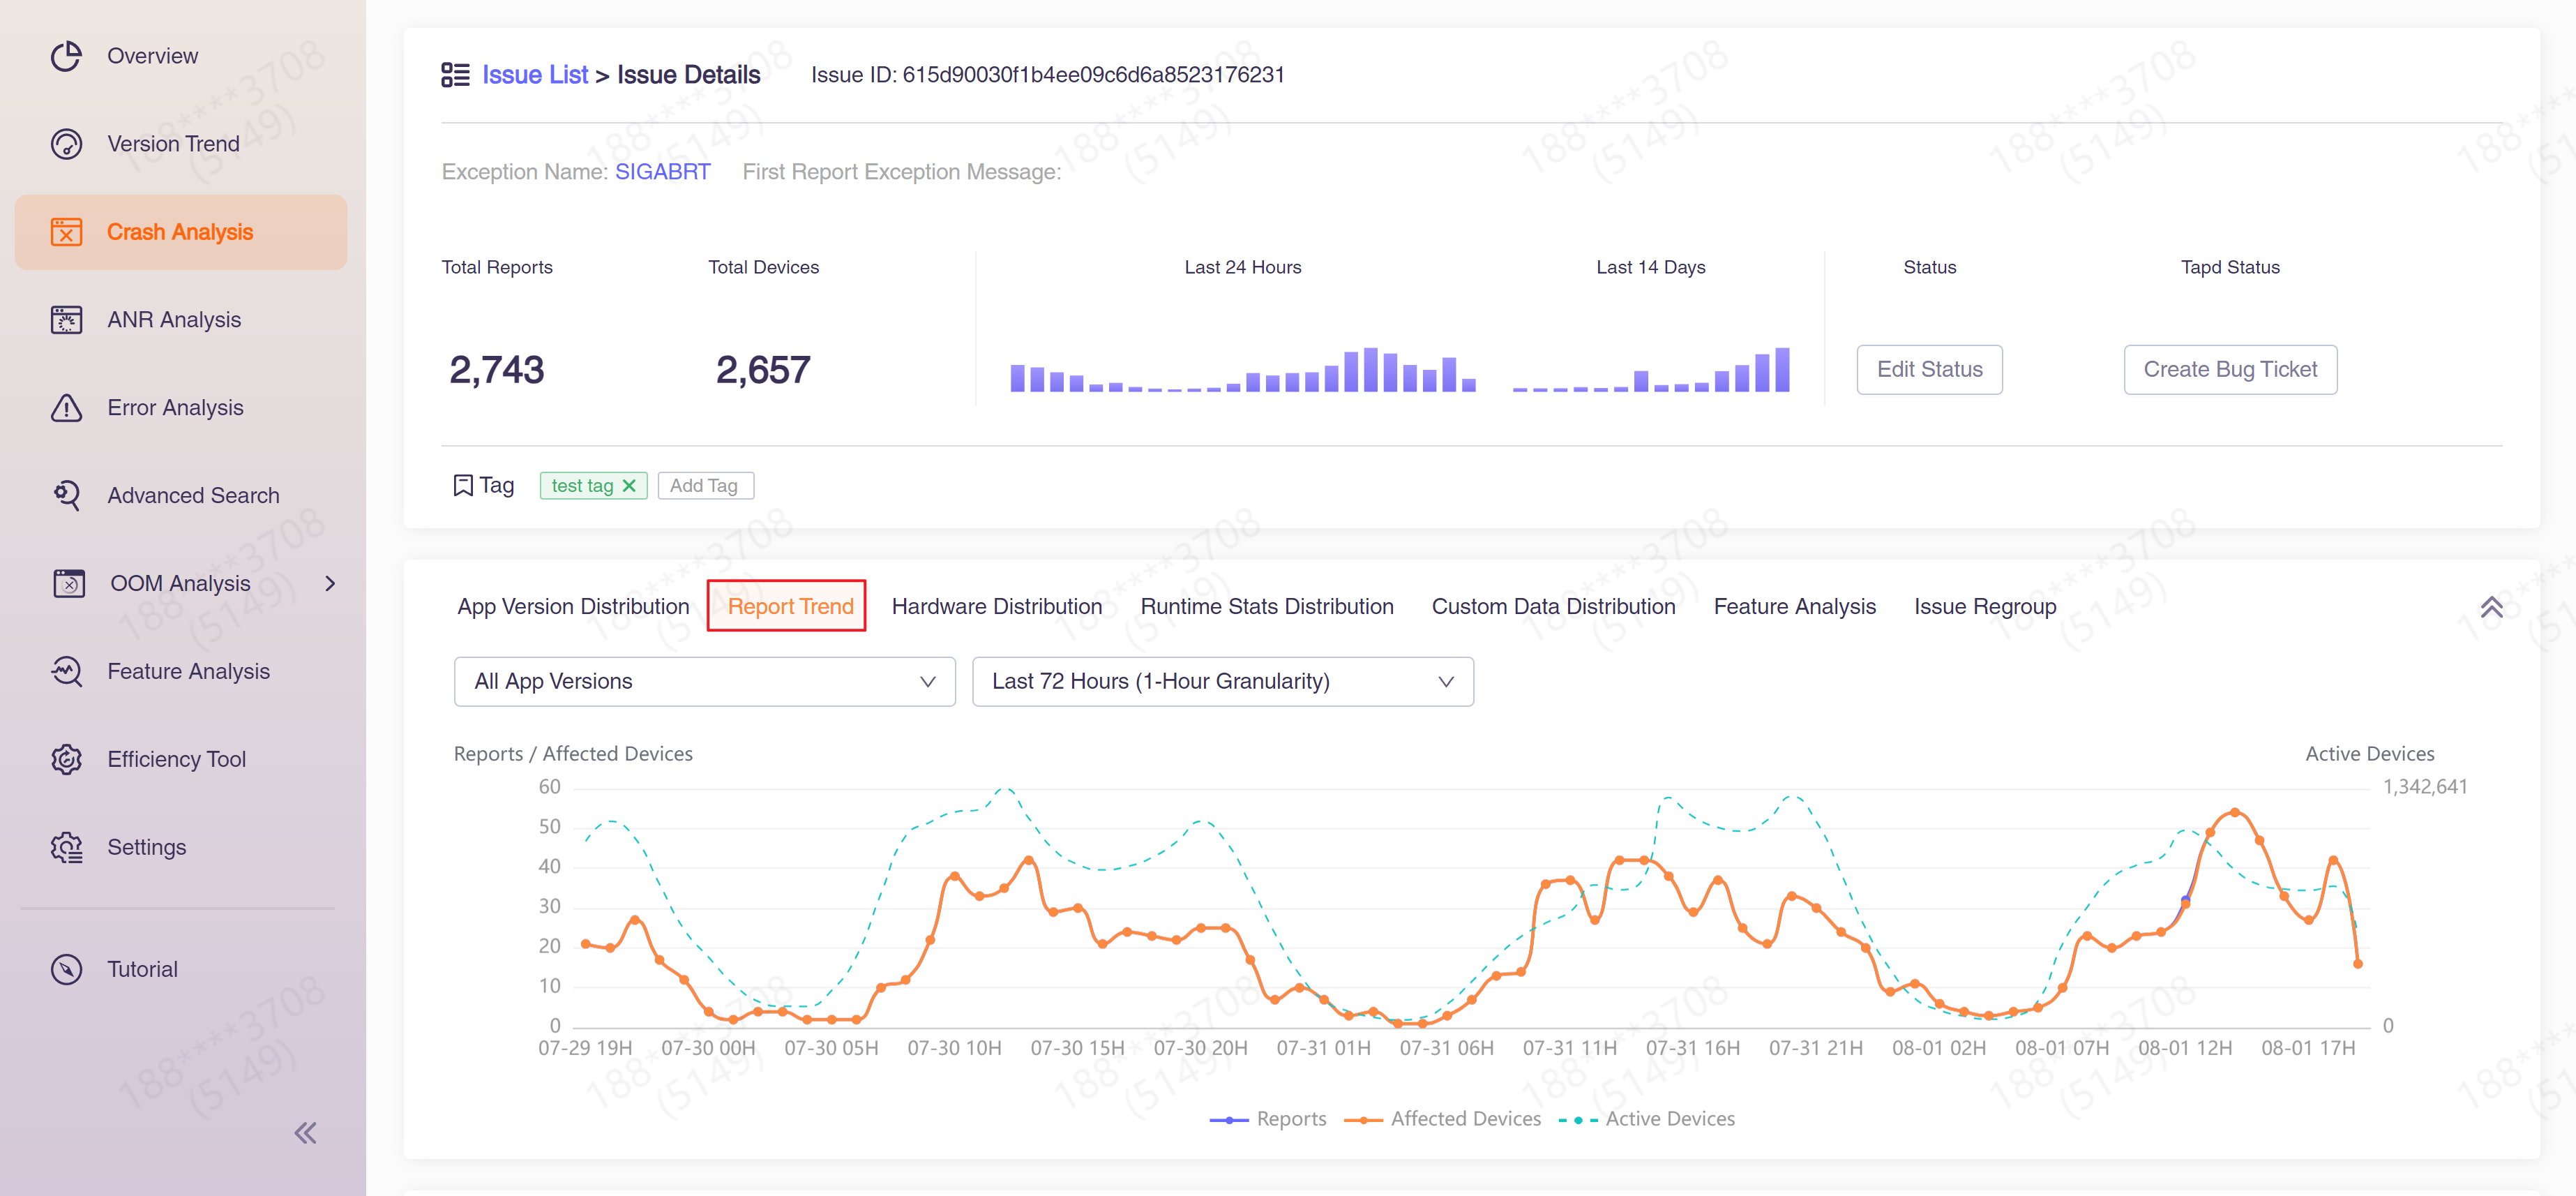Screen dimensions: 2576x1196
Task: Click the Advanced Search magnifier icon
Action: [66, 495]
